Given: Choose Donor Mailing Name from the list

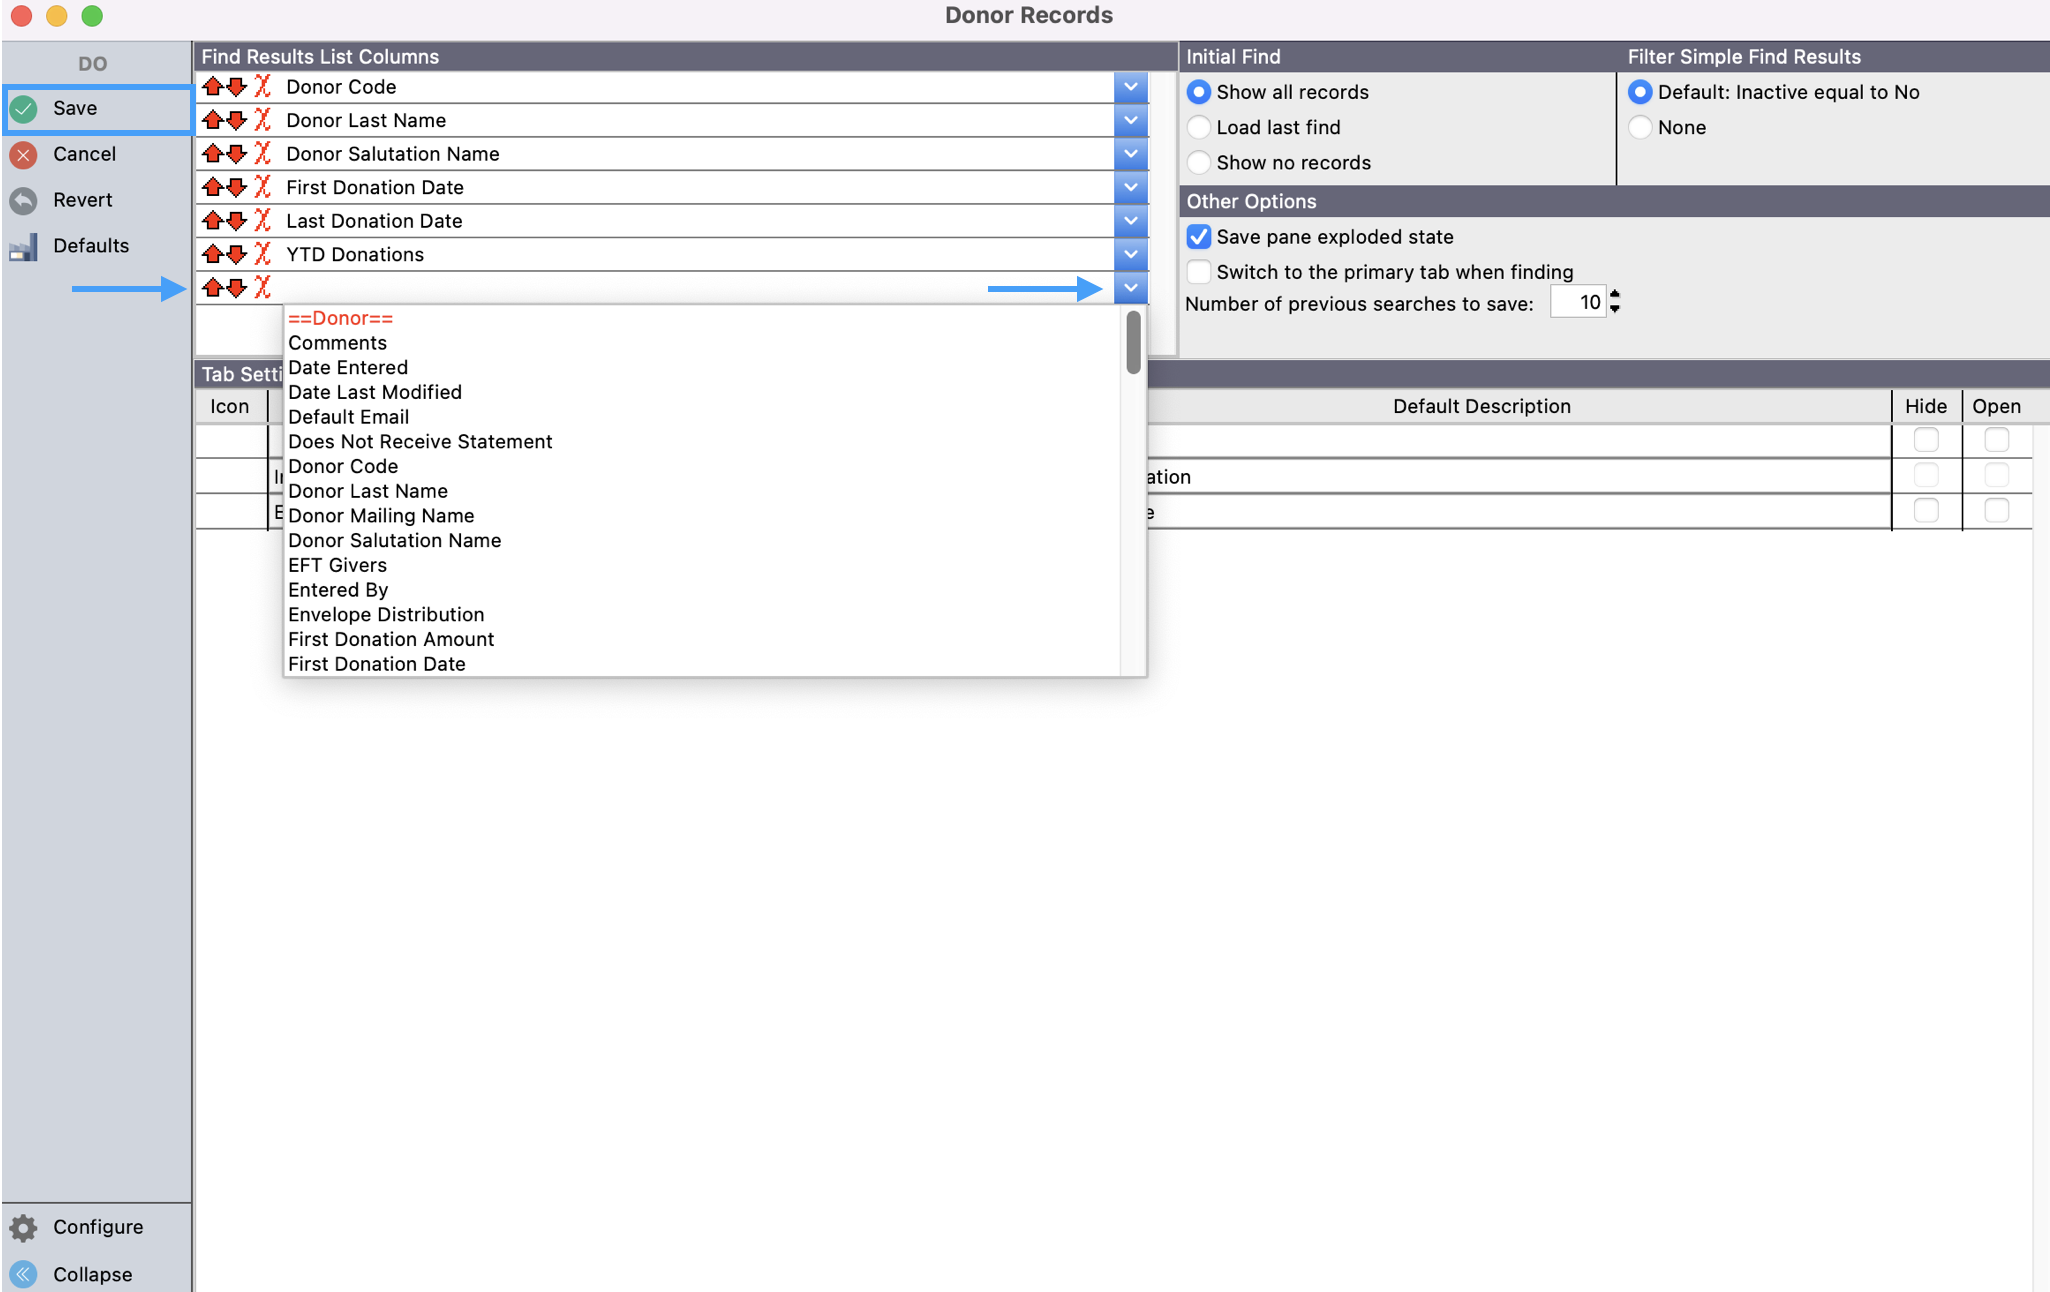Looking at the screenshot, I should coord(381,516).
